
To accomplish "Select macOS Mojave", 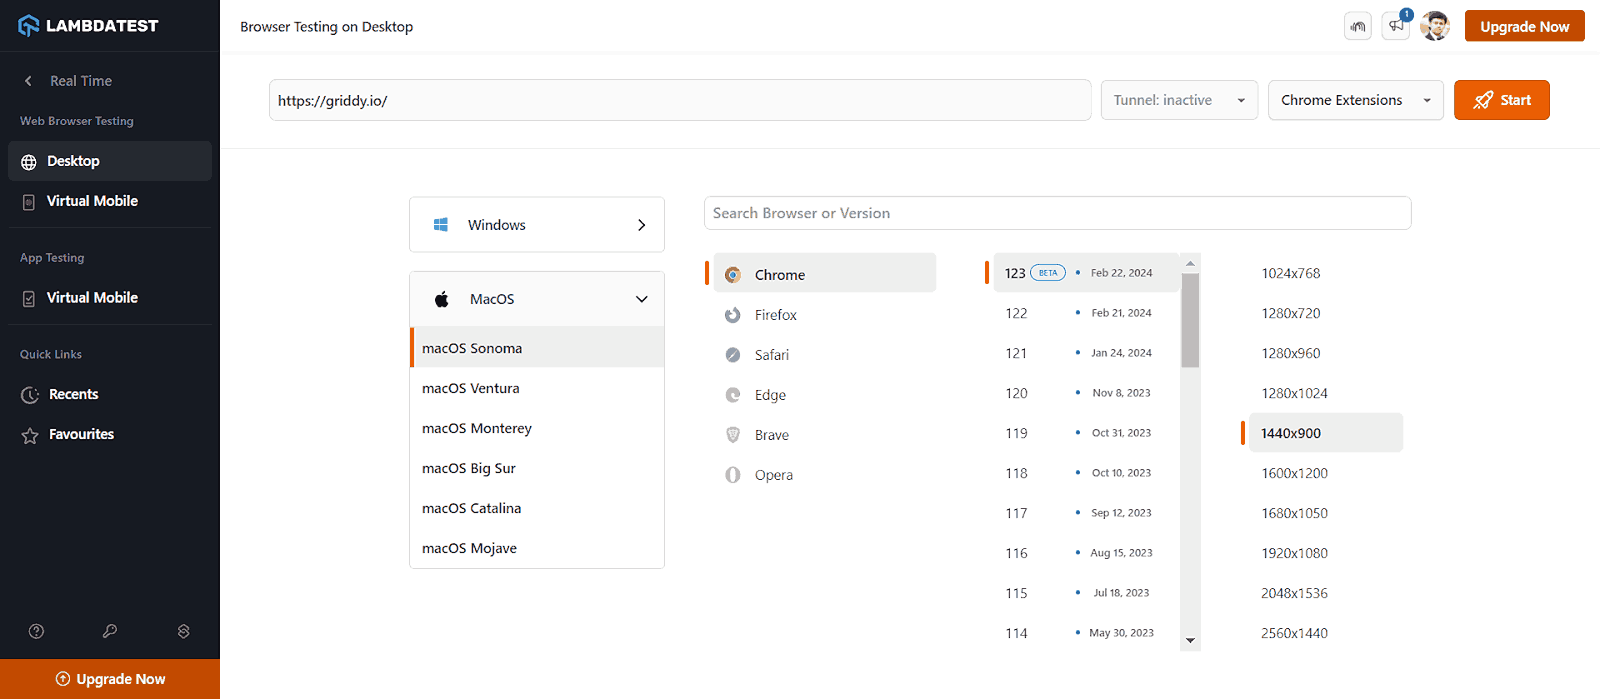I will pyautogui.click(x=537, y=548).
